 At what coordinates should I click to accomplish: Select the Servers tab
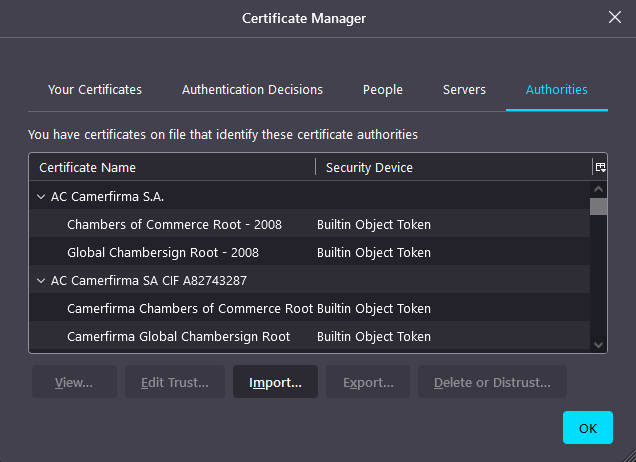(x=464, y=90)
